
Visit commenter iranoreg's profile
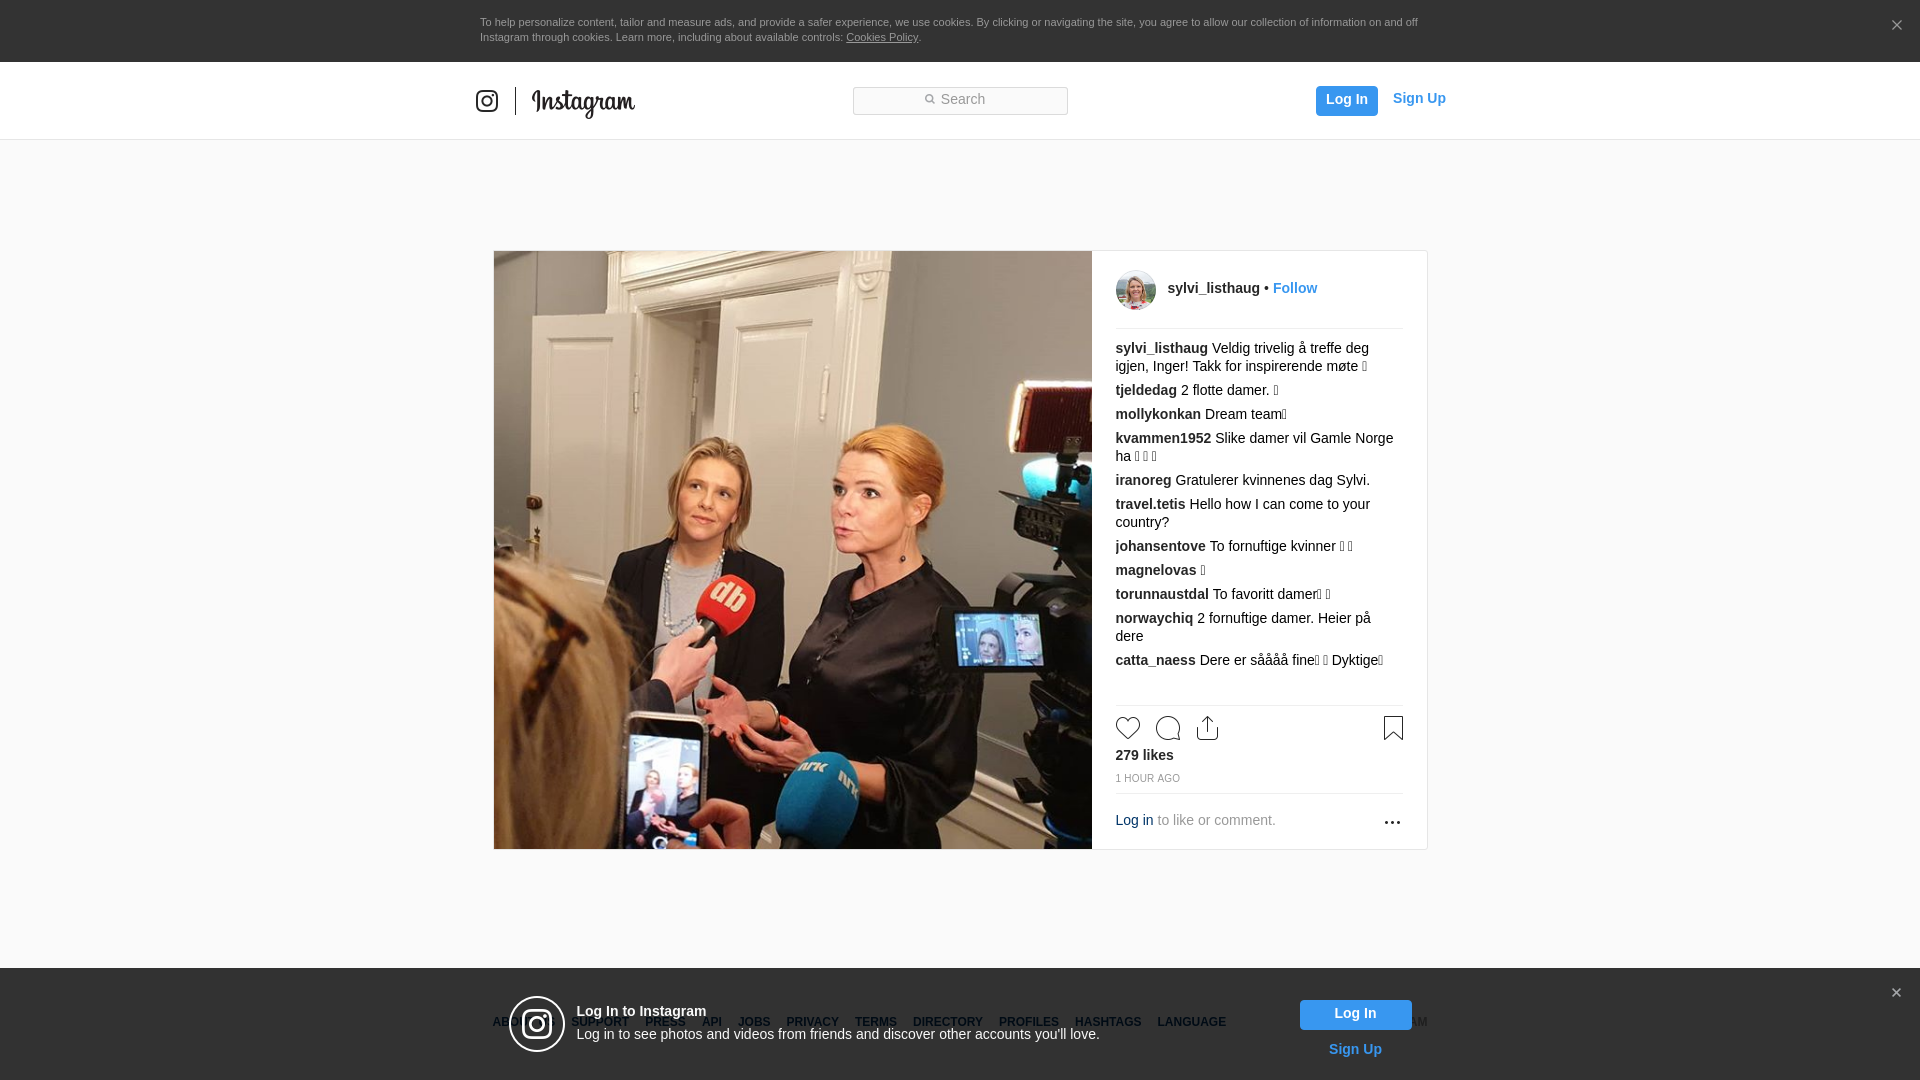point(1143,480)
